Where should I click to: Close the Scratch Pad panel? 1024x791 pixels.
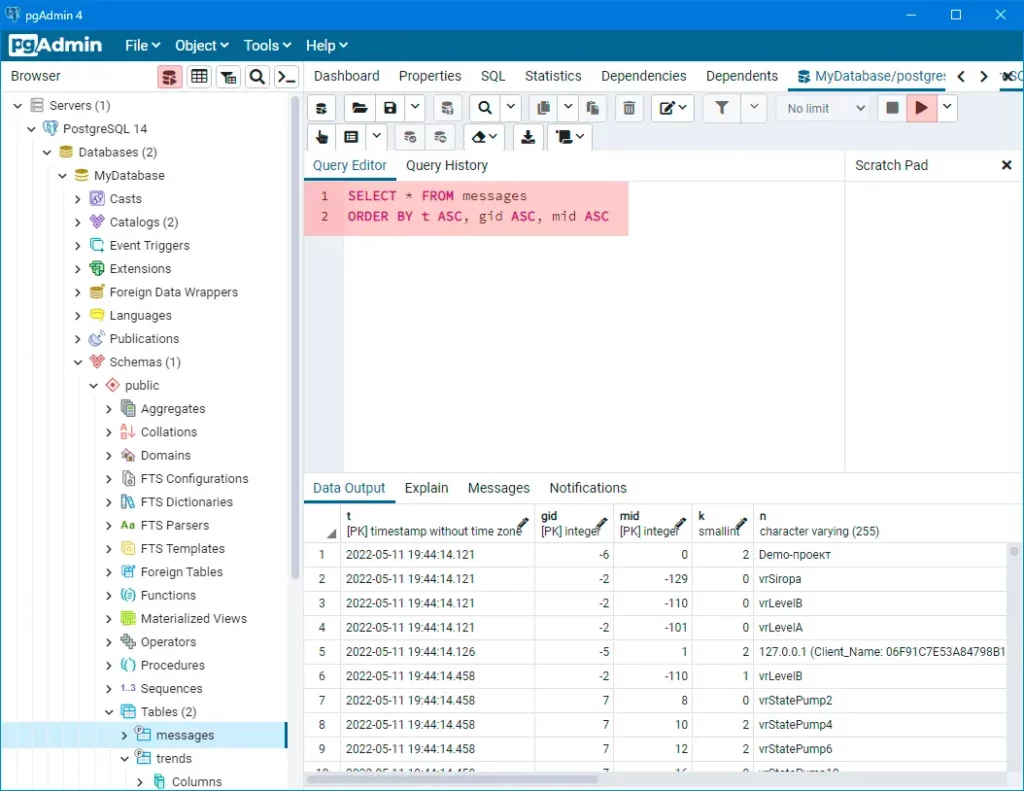point(1006,165)
